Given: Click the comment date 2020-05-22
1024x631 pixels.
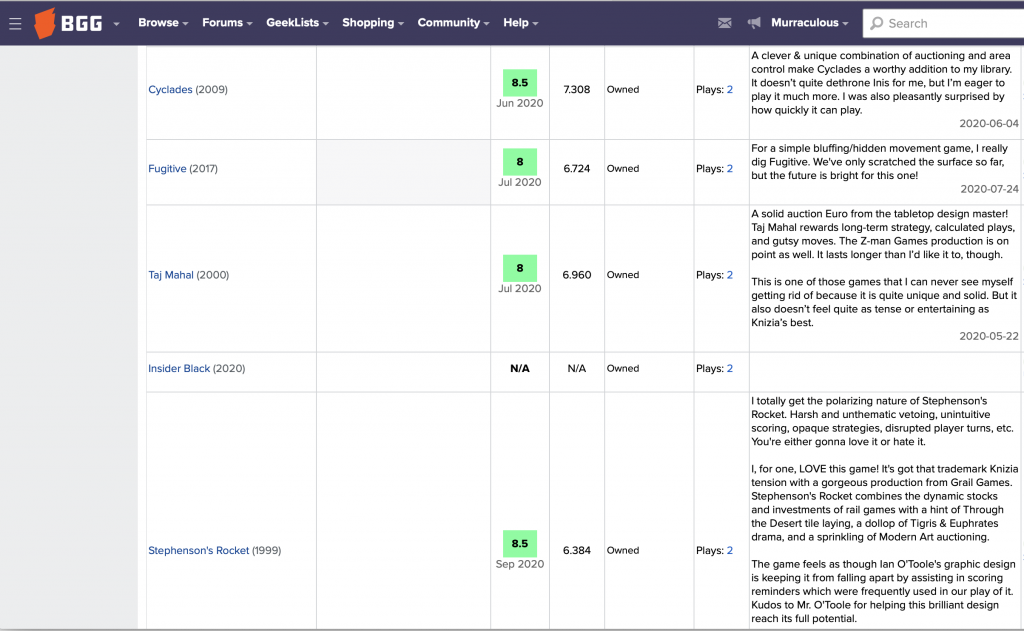Looking at the screenshot, I should pos(989,336).
